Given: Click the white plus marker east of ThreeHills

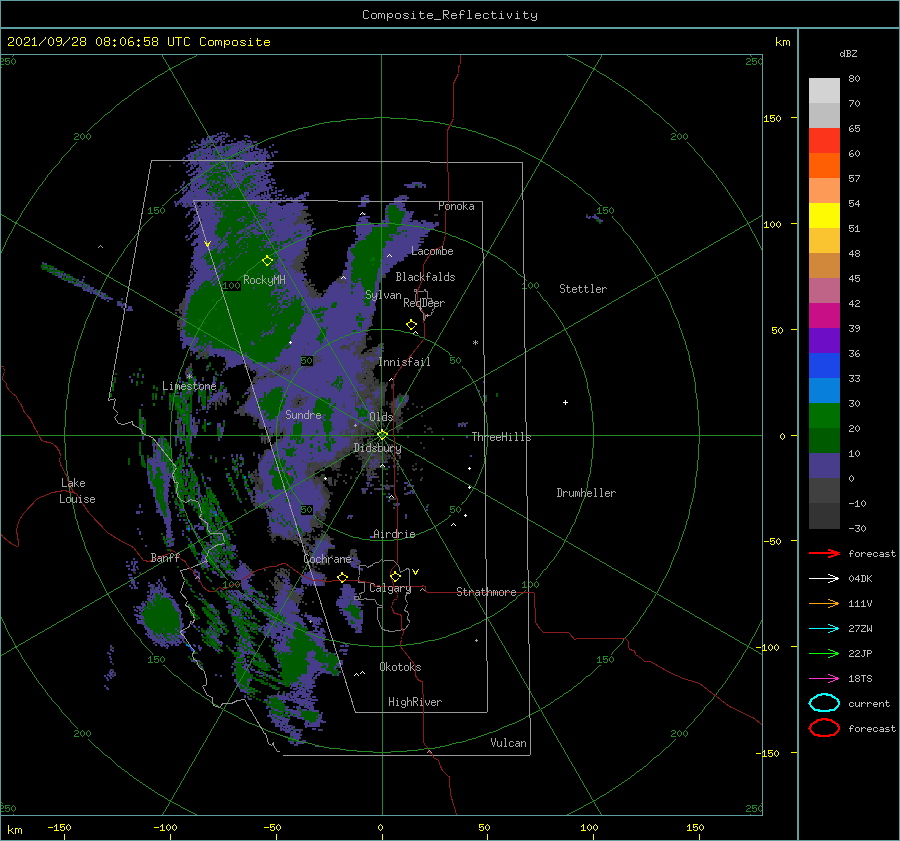Looking at the screenshot, I should (565, 402).
